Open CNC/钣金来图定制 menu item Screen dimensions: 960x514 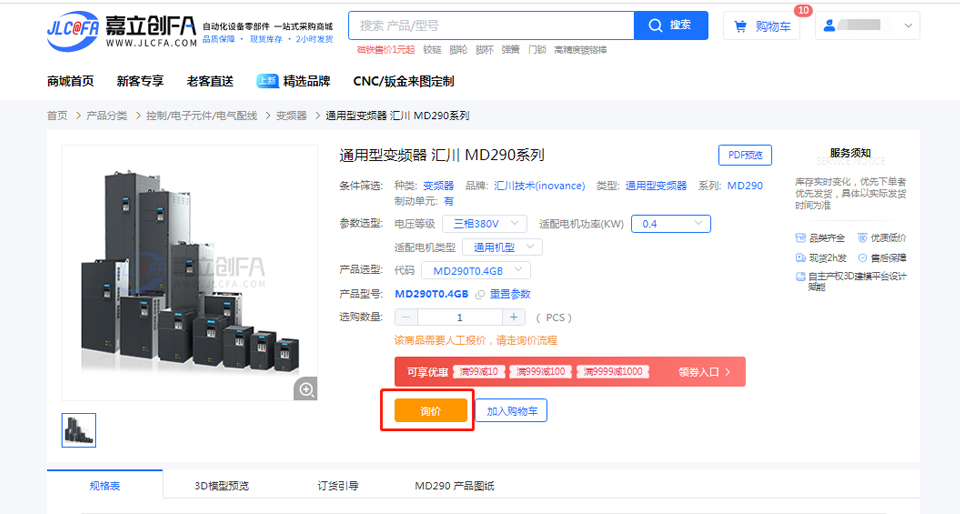pyautogui.click(x=403, y=81)
